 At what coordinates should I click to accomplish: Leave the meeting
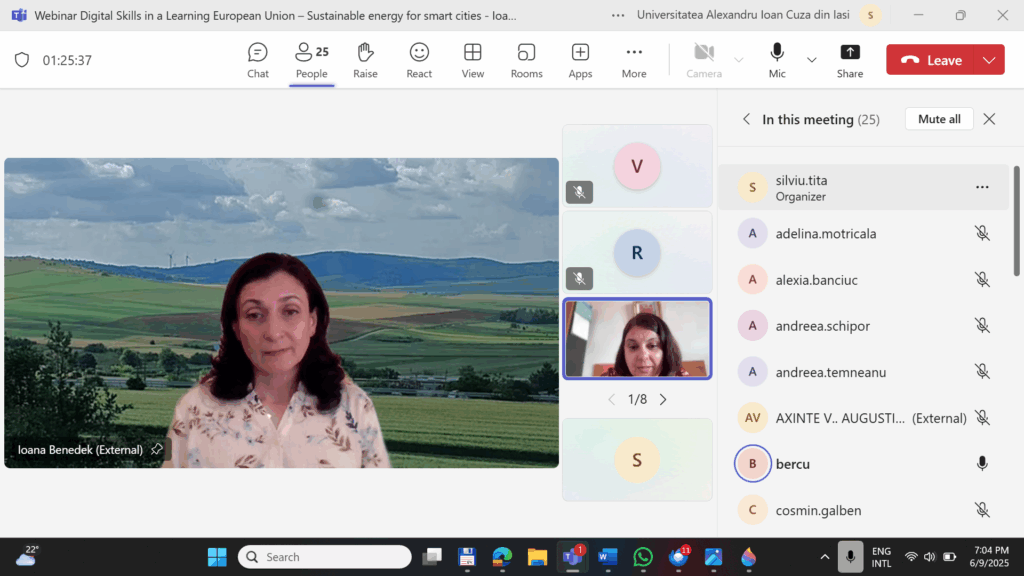click(x=931, y=60)
